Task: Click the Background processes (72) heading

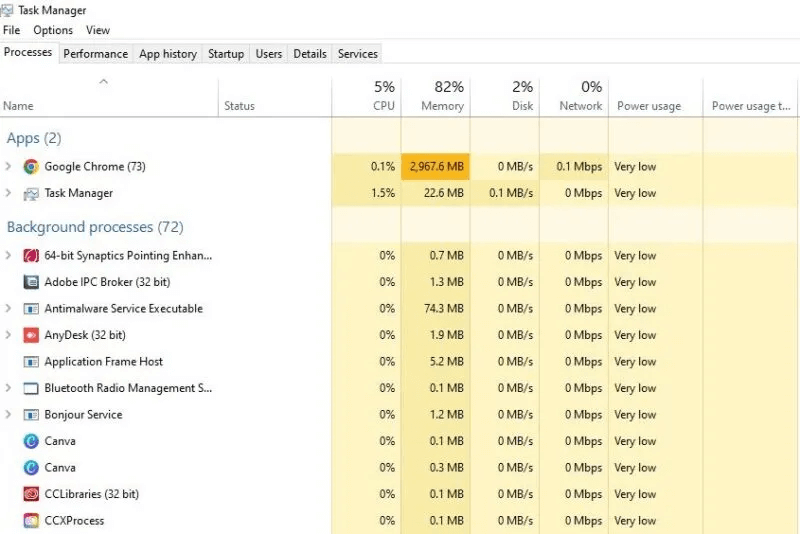Action: pos(95,227)
